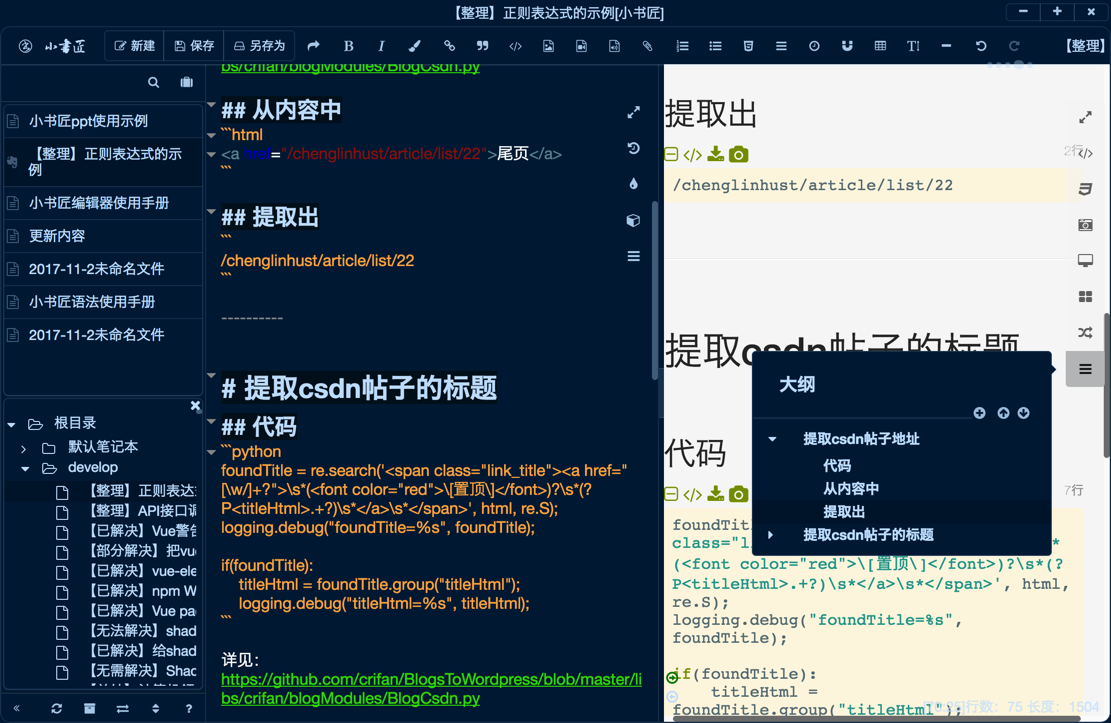Click the history rotate icon beside the editor
The image size is (1111, 723).
click(633, 148)
